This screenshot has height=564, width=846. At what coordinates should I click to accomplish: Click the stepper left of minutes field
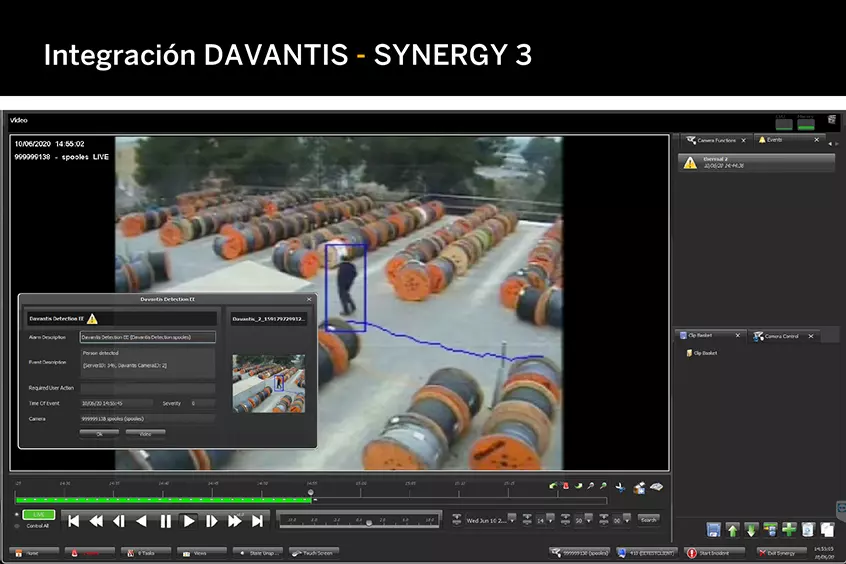pos(565,519)
